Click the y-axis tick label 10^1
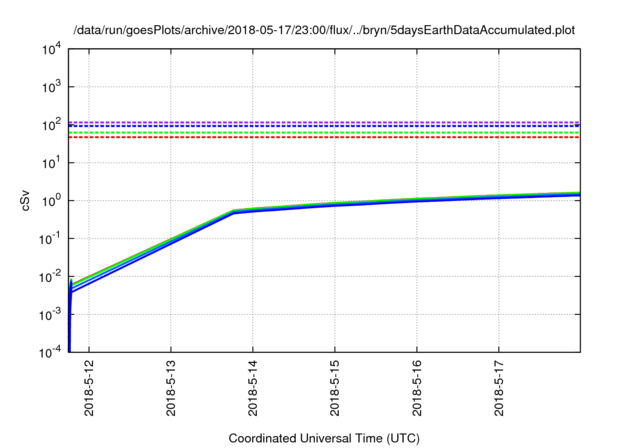This screenshot has width=640, height=448. 52,163
